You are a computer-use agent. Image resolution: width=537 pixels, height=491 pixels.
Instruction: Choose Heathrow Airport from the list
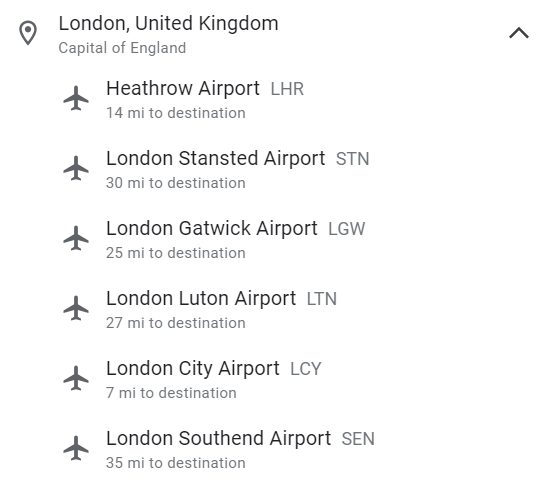click(268, 99)
